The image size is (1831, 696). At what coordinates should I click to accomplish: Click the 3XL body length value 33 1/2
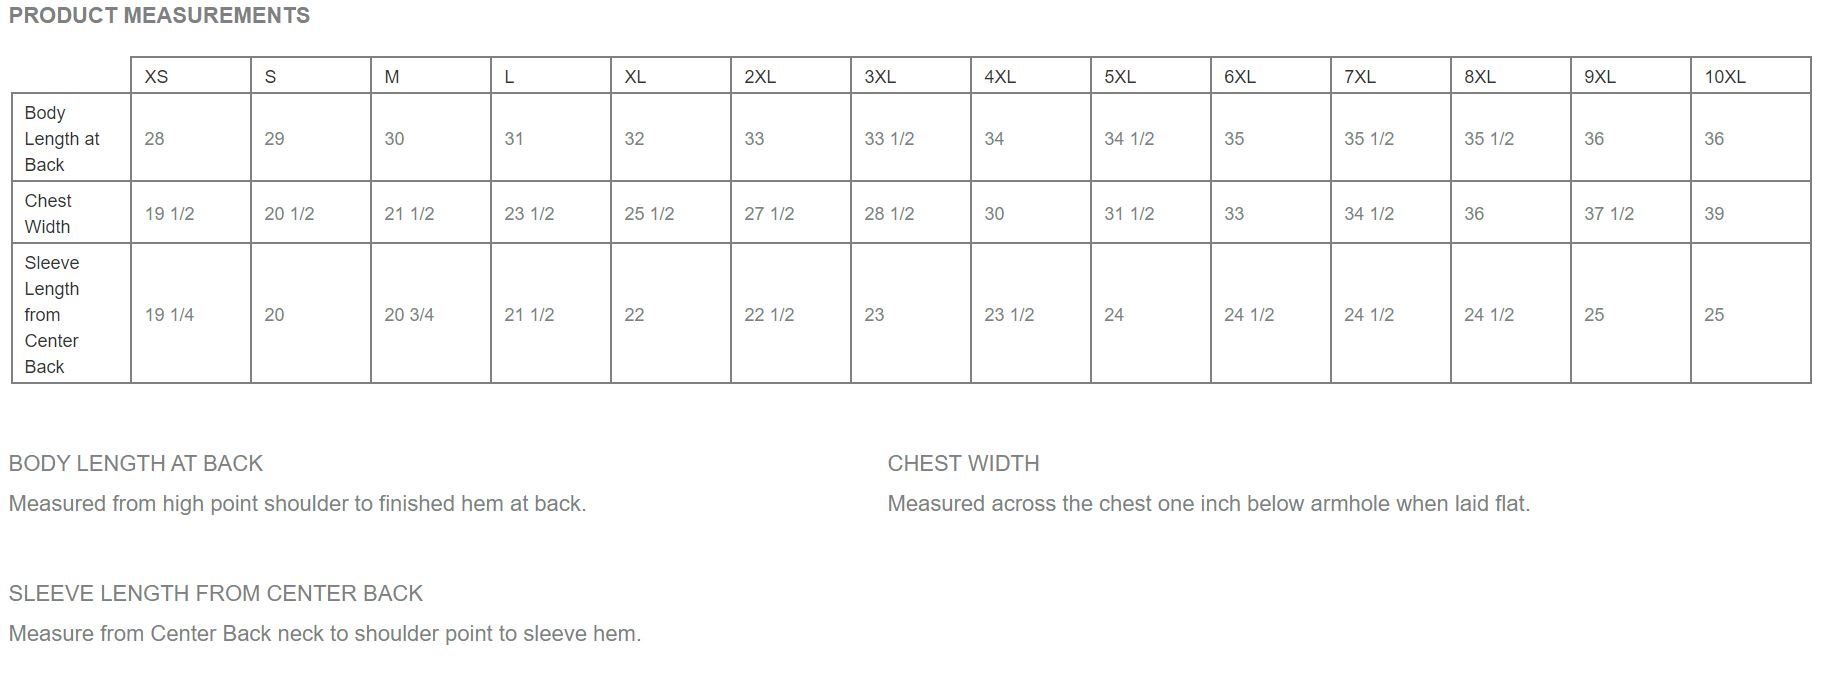pos(889,139)
